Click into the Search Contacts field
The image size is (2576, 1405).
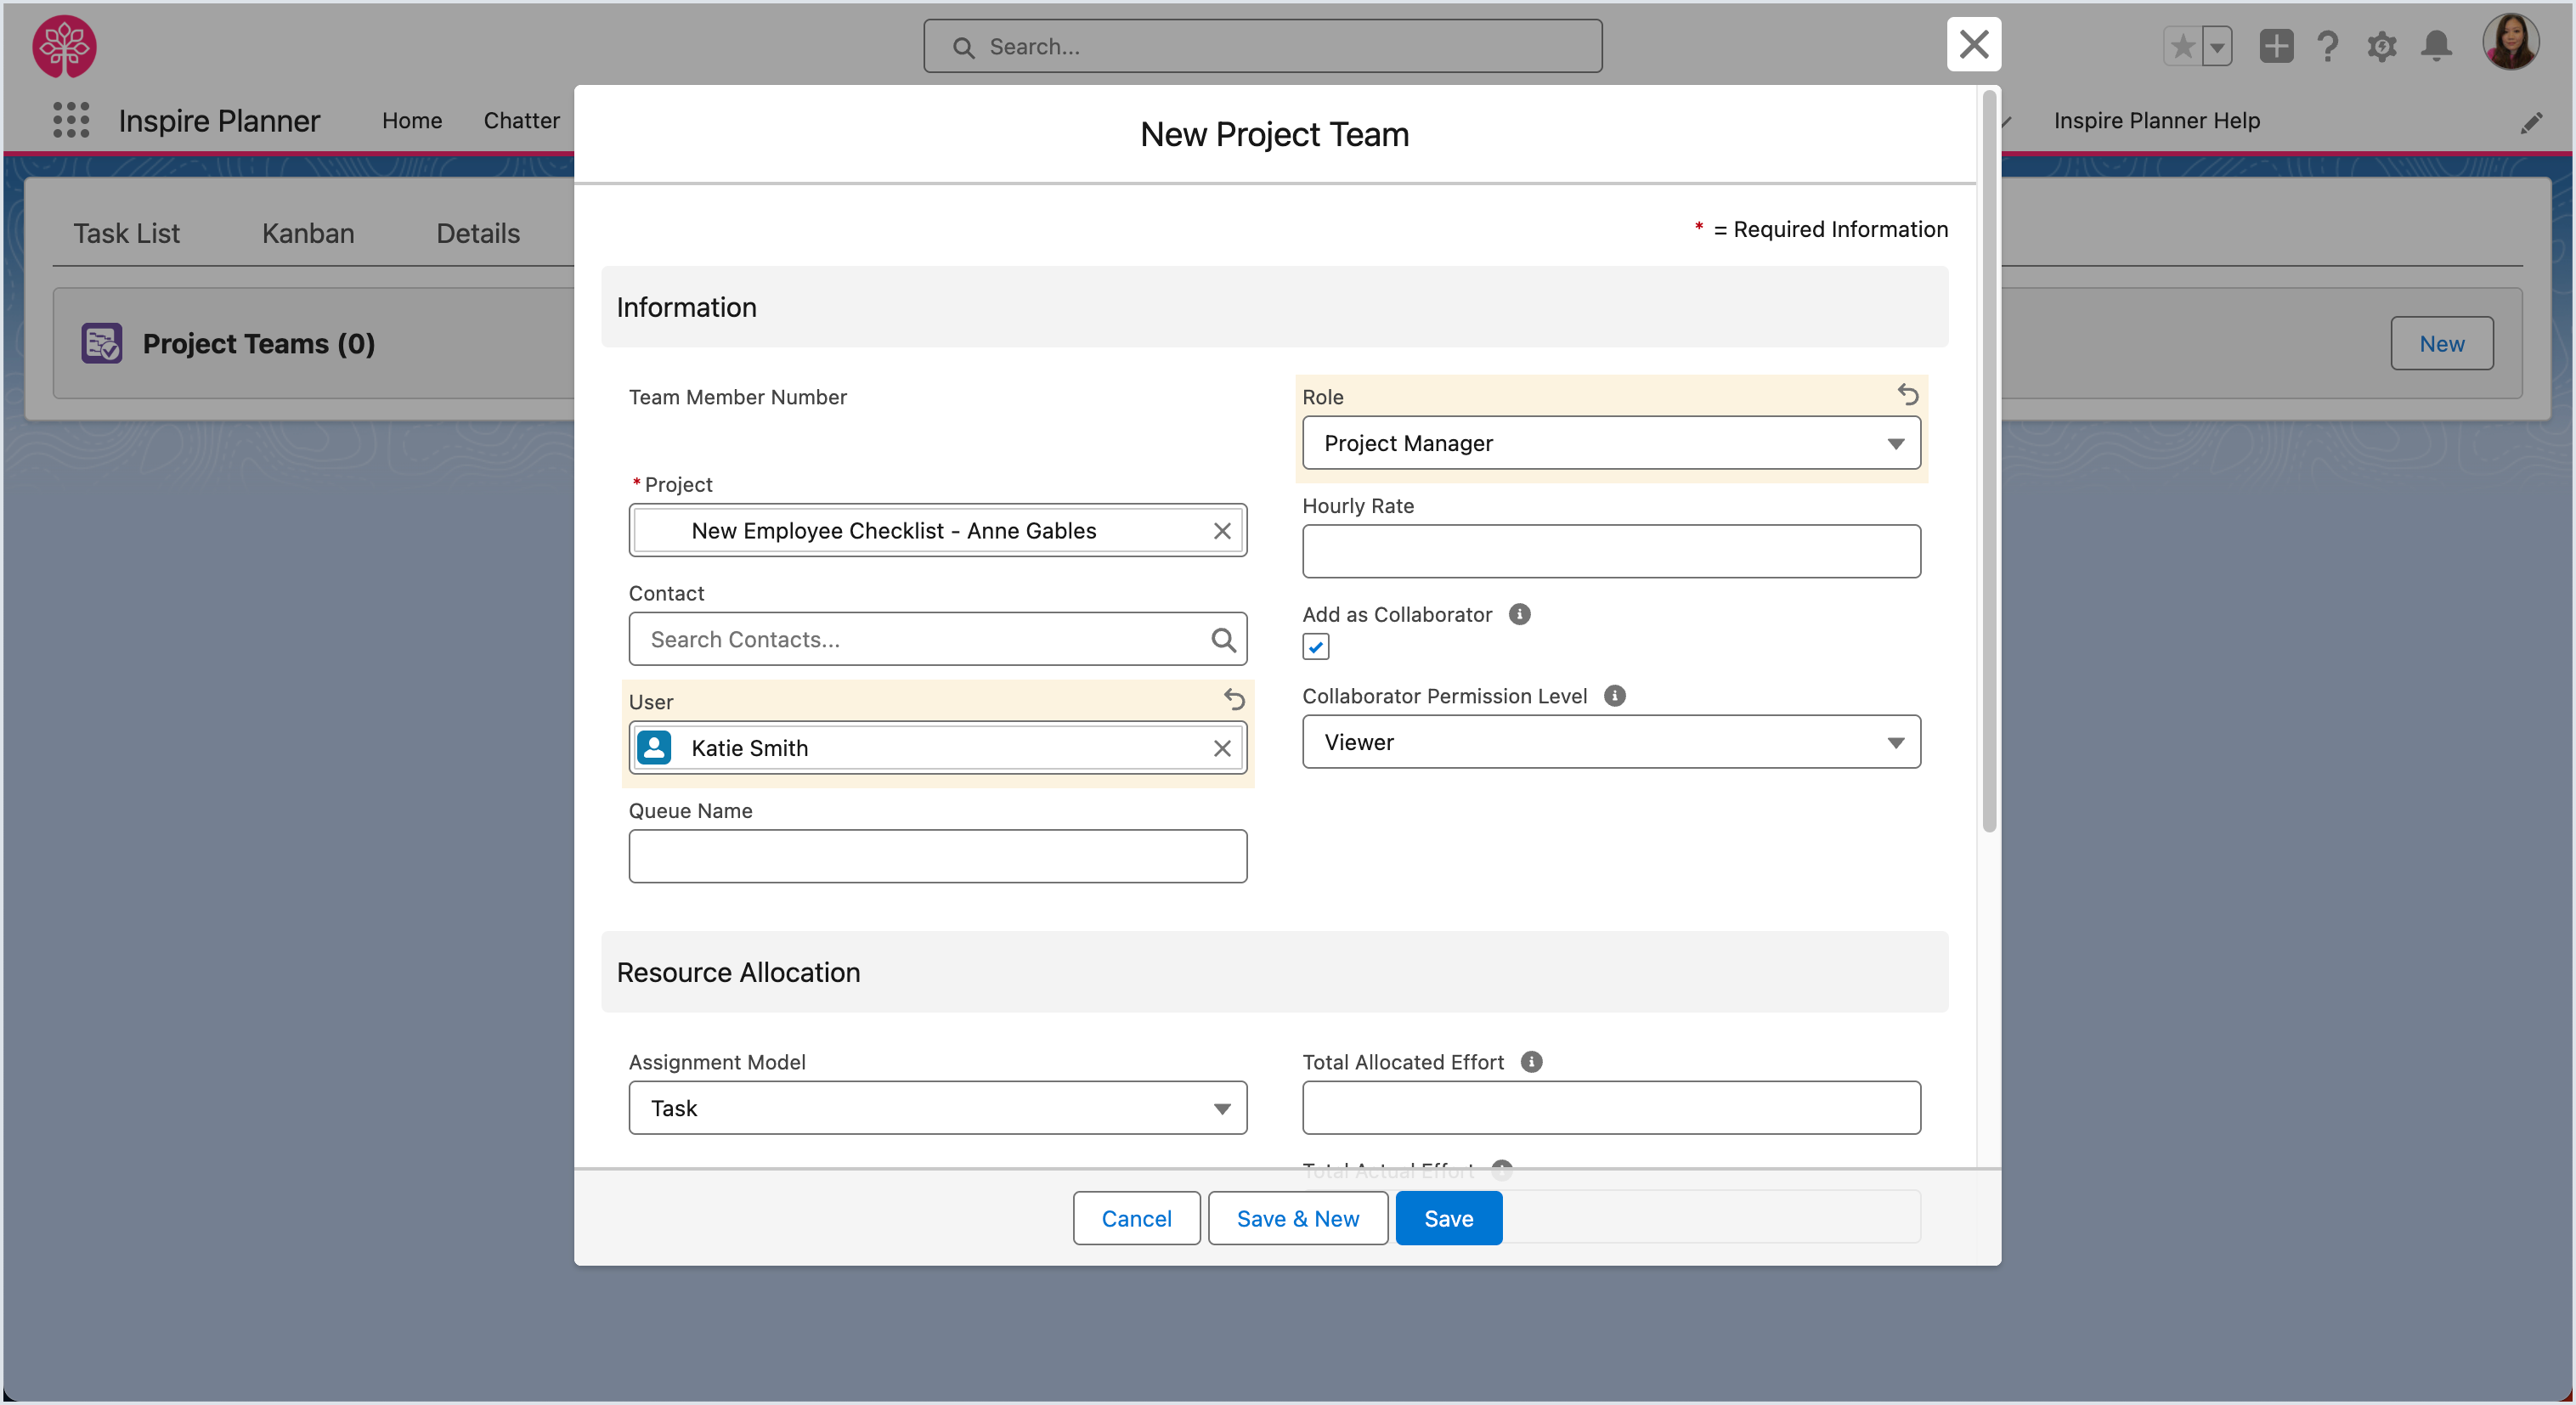click(x=937, y=639)
